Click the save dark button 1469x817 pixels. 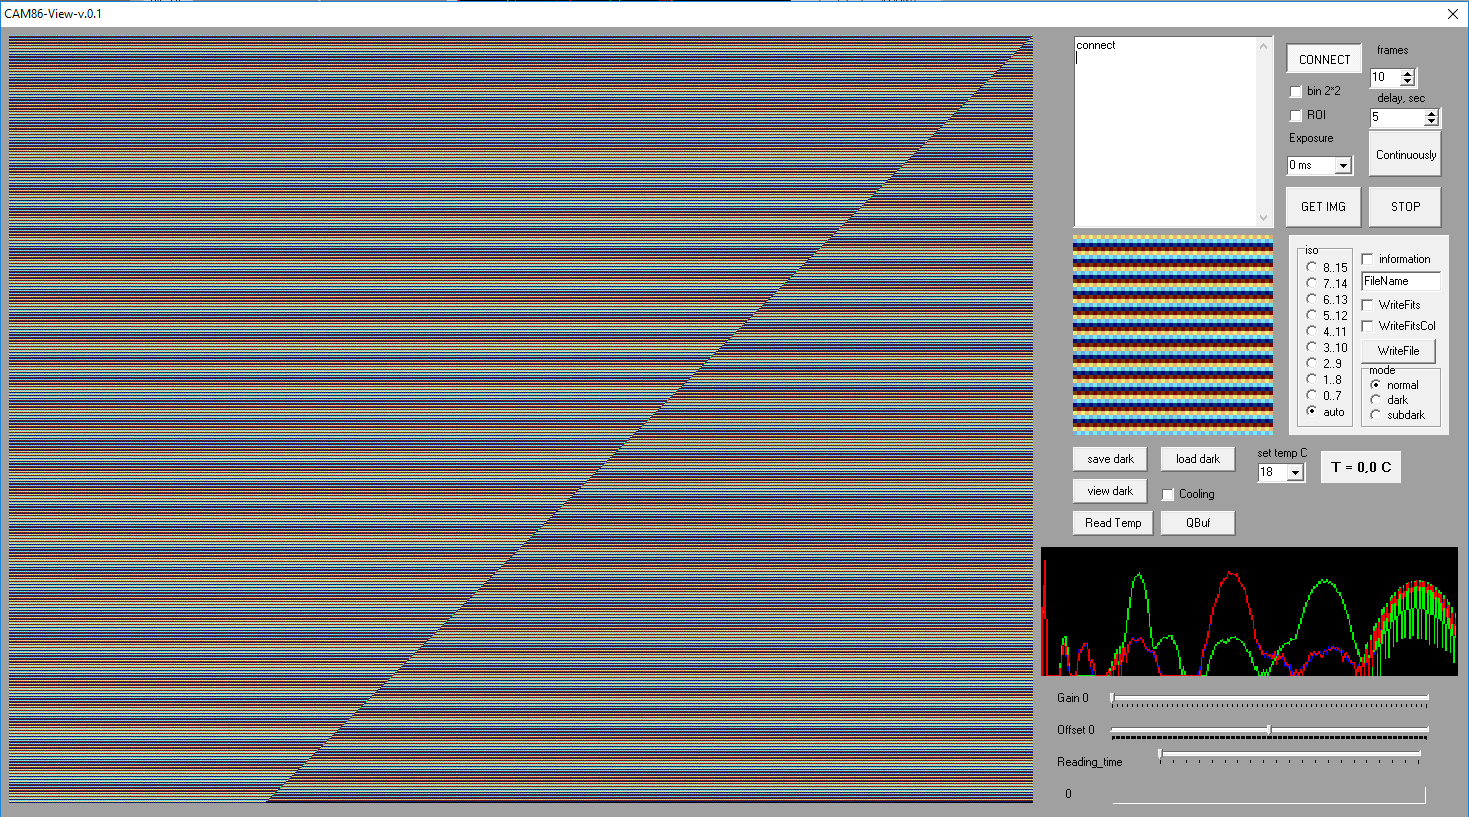pyautogui.click(x=1110, y=459)
